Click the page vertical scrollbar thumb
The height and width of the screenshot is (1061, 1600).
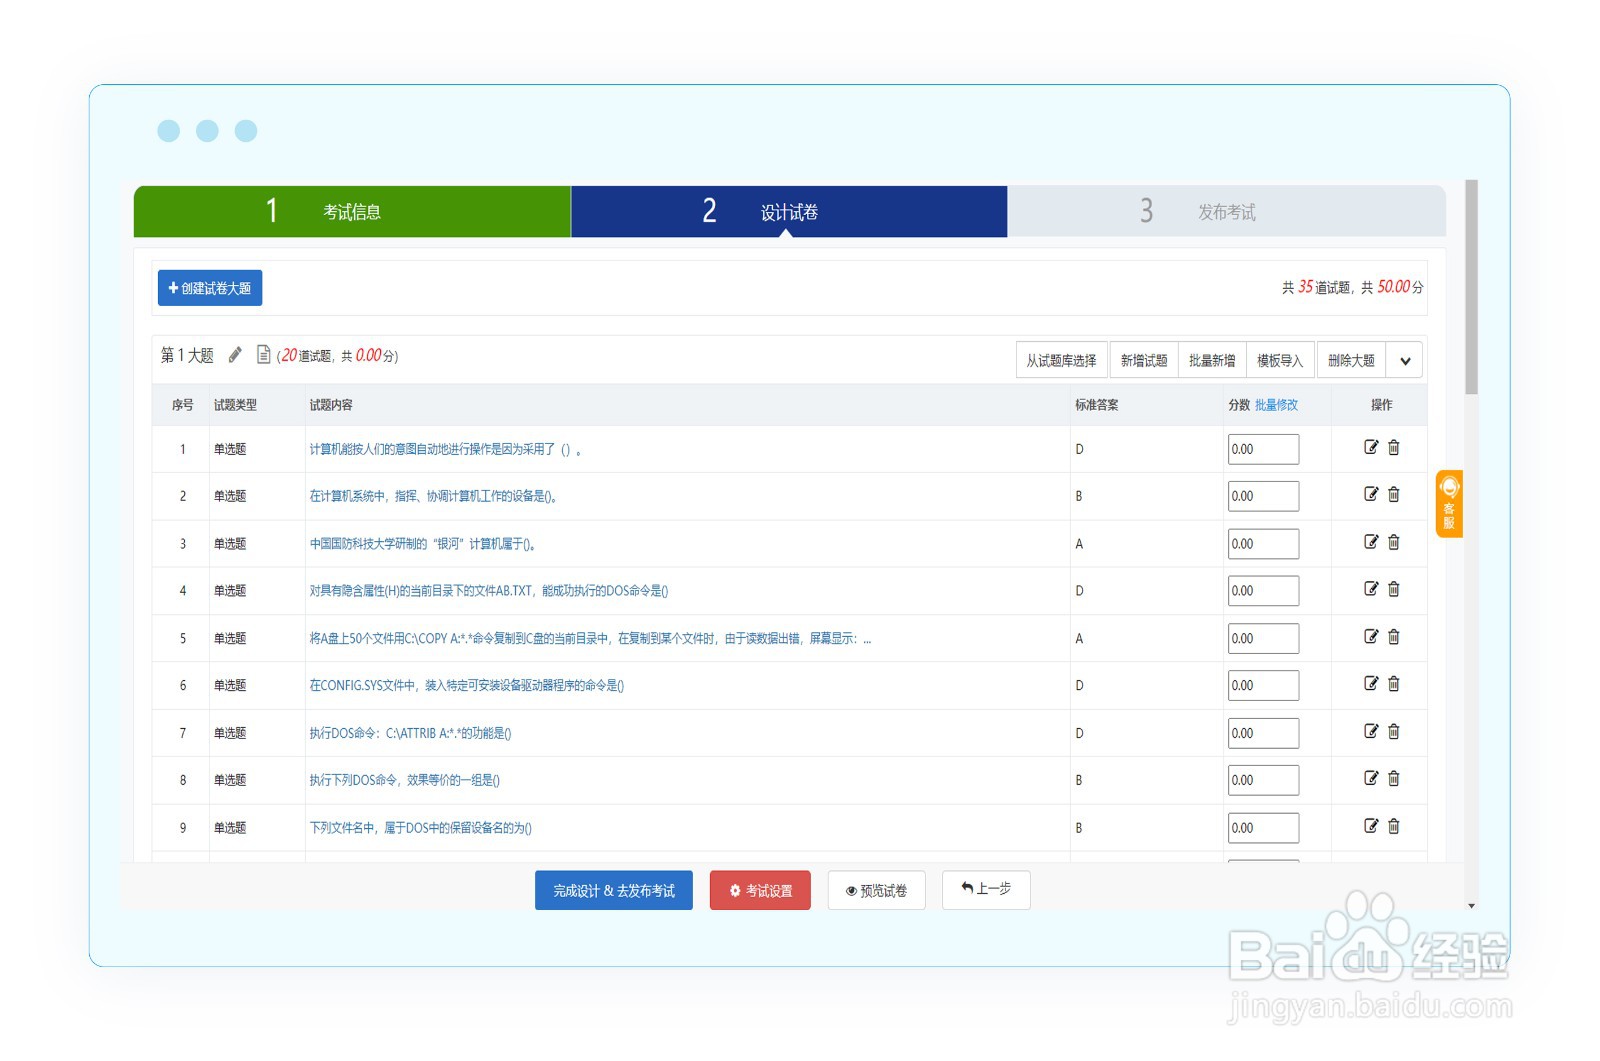pyautogui.click(x=1471, y=287)
